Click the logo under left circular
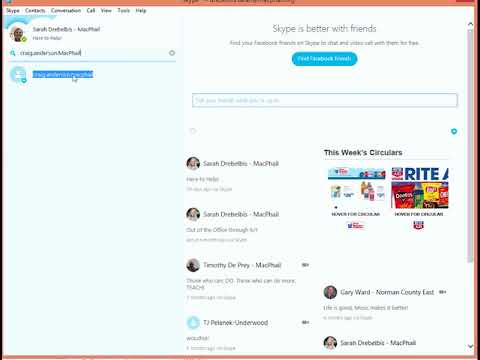480x360 pixels. point(355,226)
